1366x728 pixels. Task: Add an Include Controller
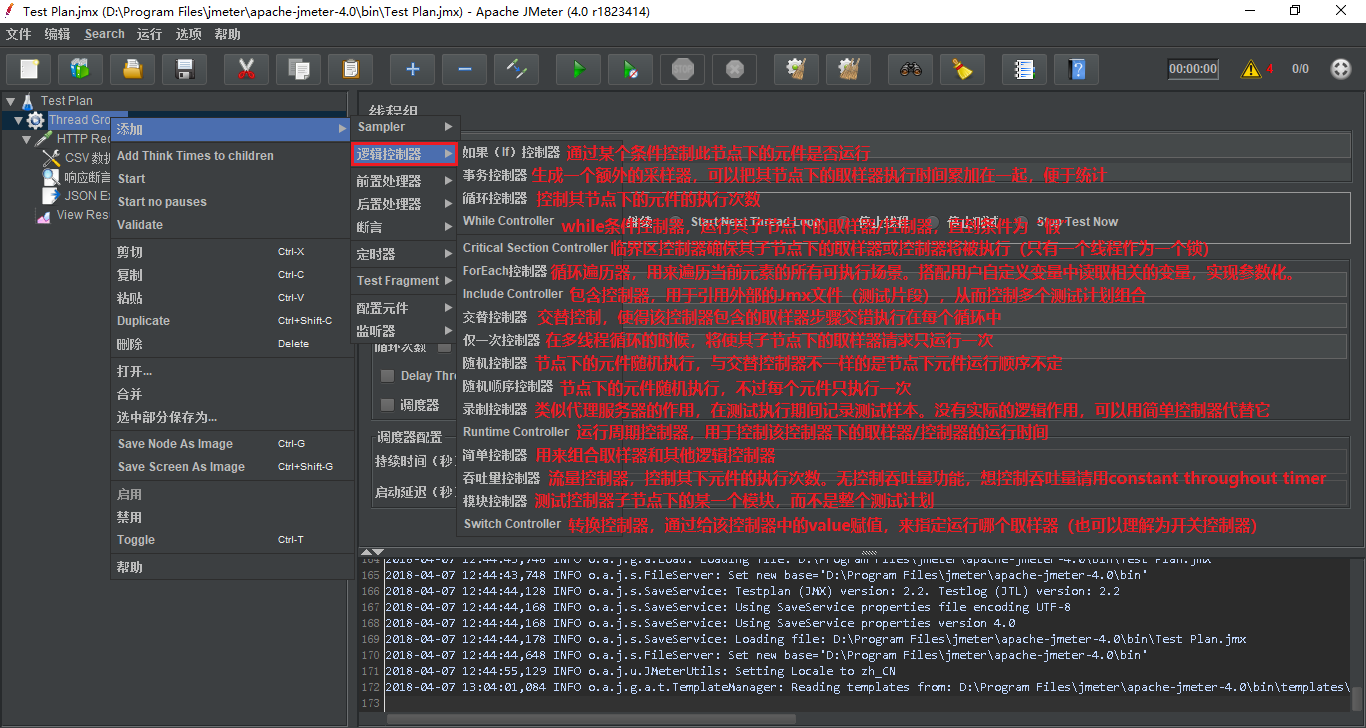coord(513,294)
